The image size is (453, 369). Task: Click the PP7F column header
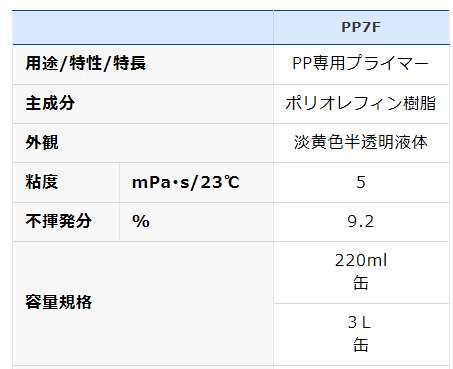coord(361,27)
